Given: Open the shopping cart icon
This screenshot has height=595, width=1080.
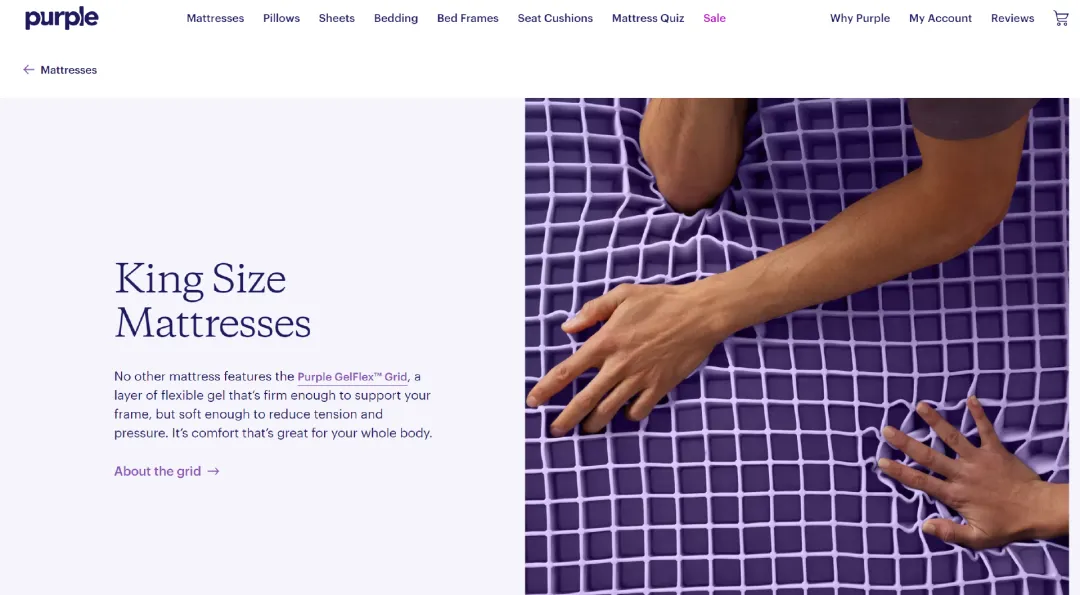Looking at the screenshot, I should [1061, 19].
